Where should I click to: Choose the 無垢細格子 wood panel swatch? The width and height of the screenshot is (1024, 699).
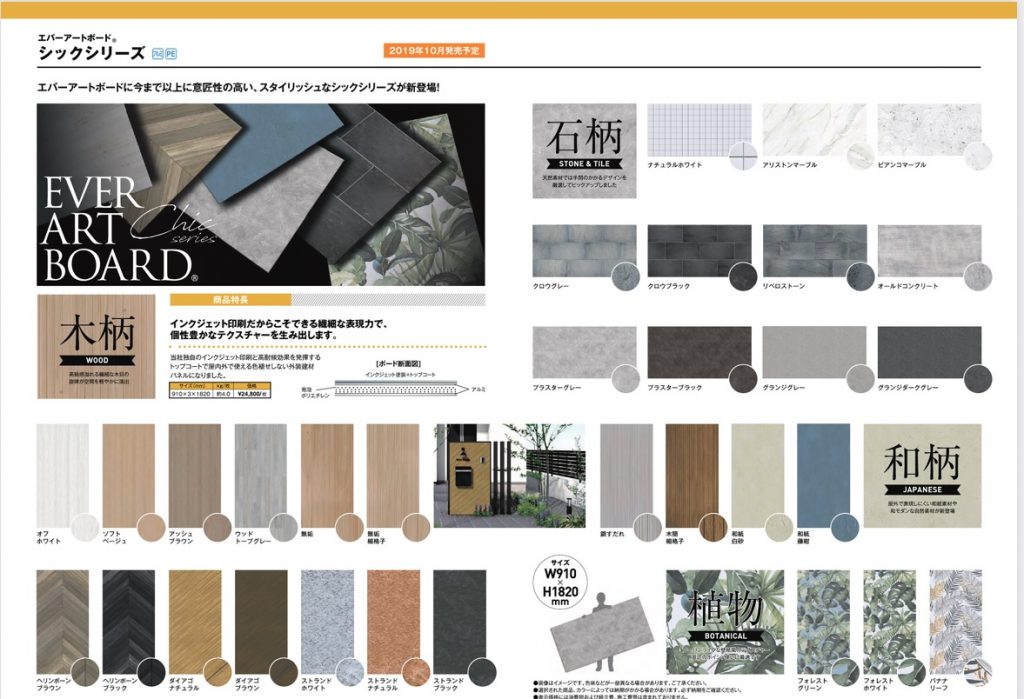click(393, 476)
